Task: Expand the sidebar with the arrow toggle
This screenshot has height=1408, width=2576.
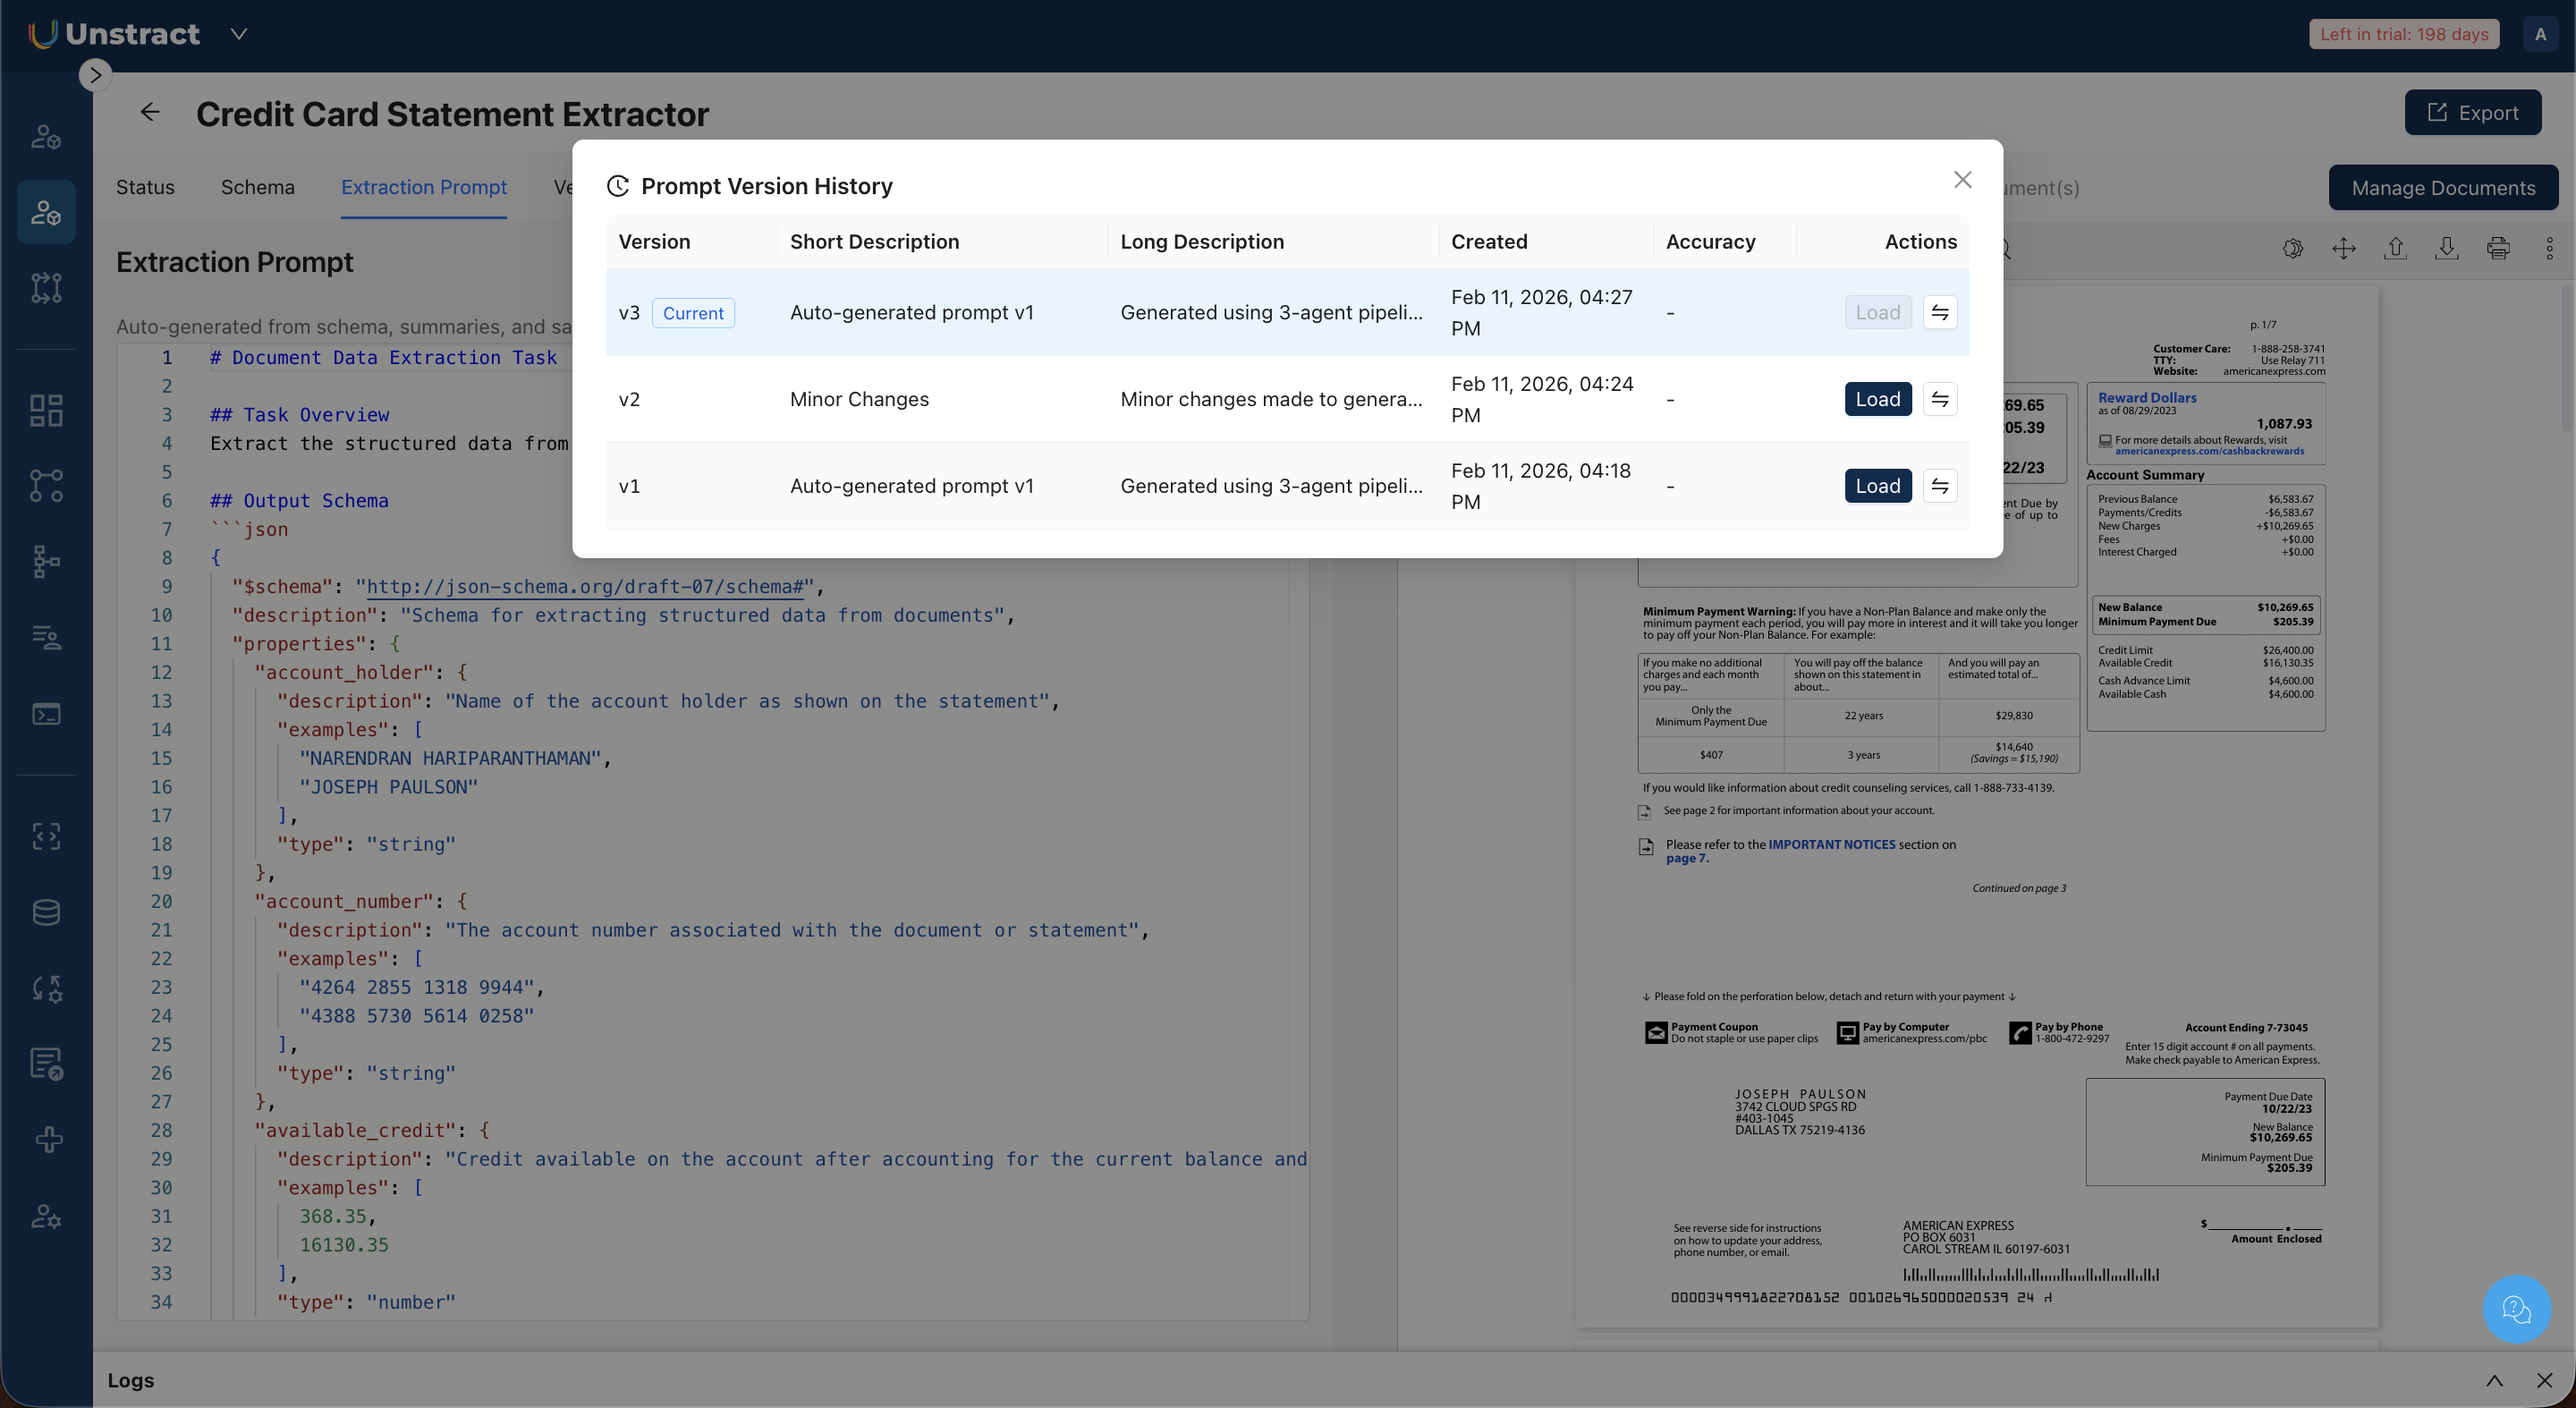Action: [95, 75]
